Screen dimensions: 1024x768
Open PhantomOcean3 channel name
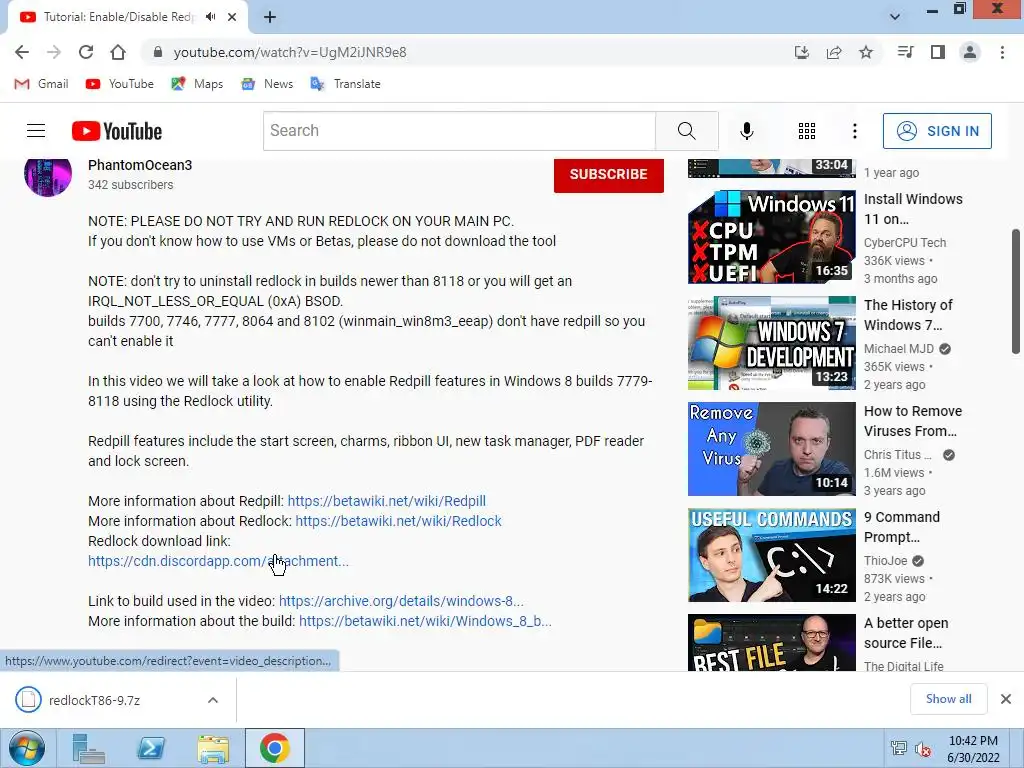[x=140, y=165]
